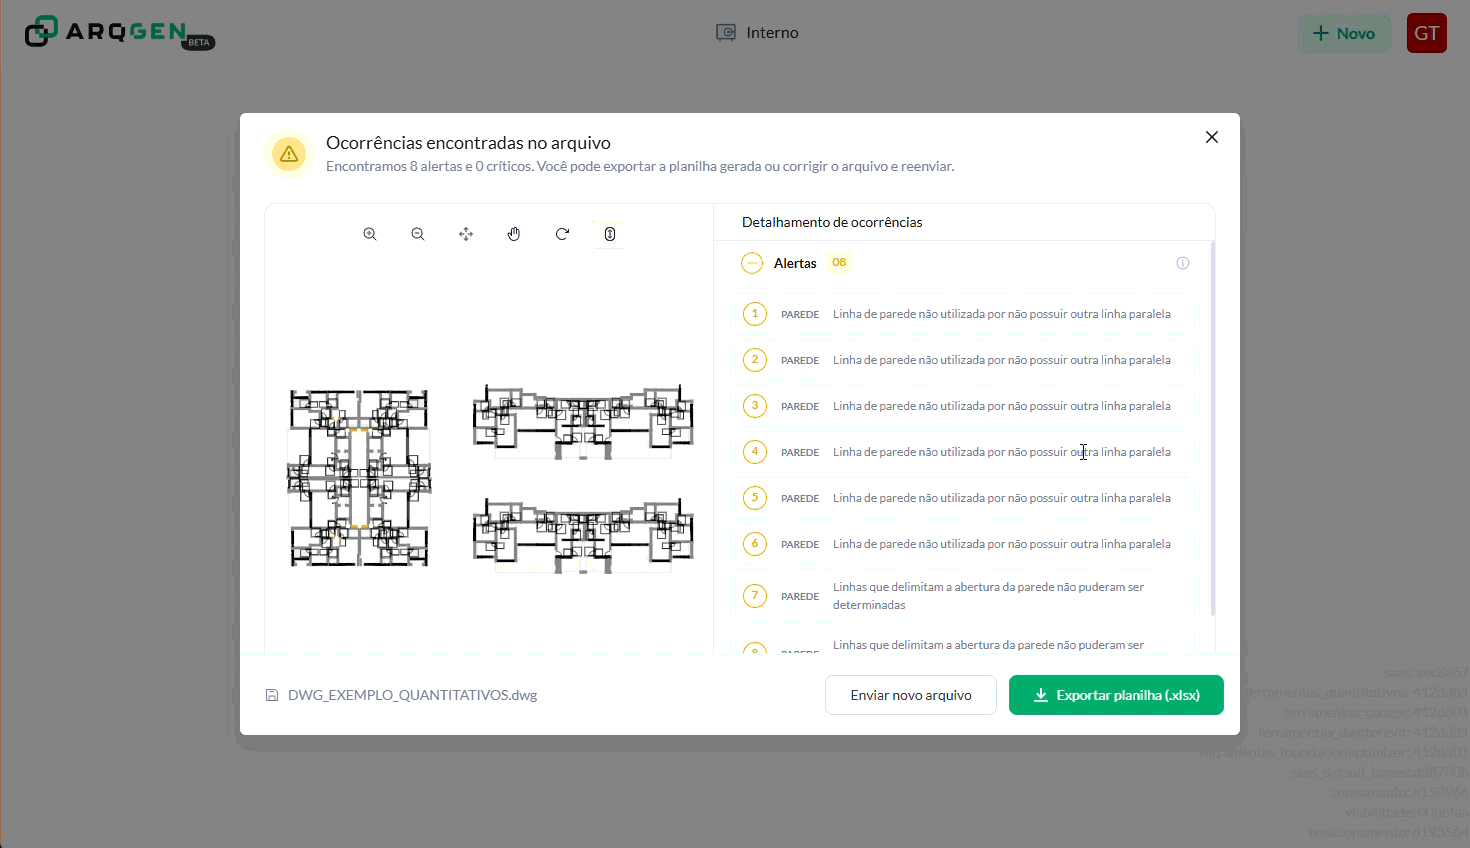The width and height of the screenshot is (1470, 848).
Task: Select alert number 6 circle
Action: click(x=755, y=544)
